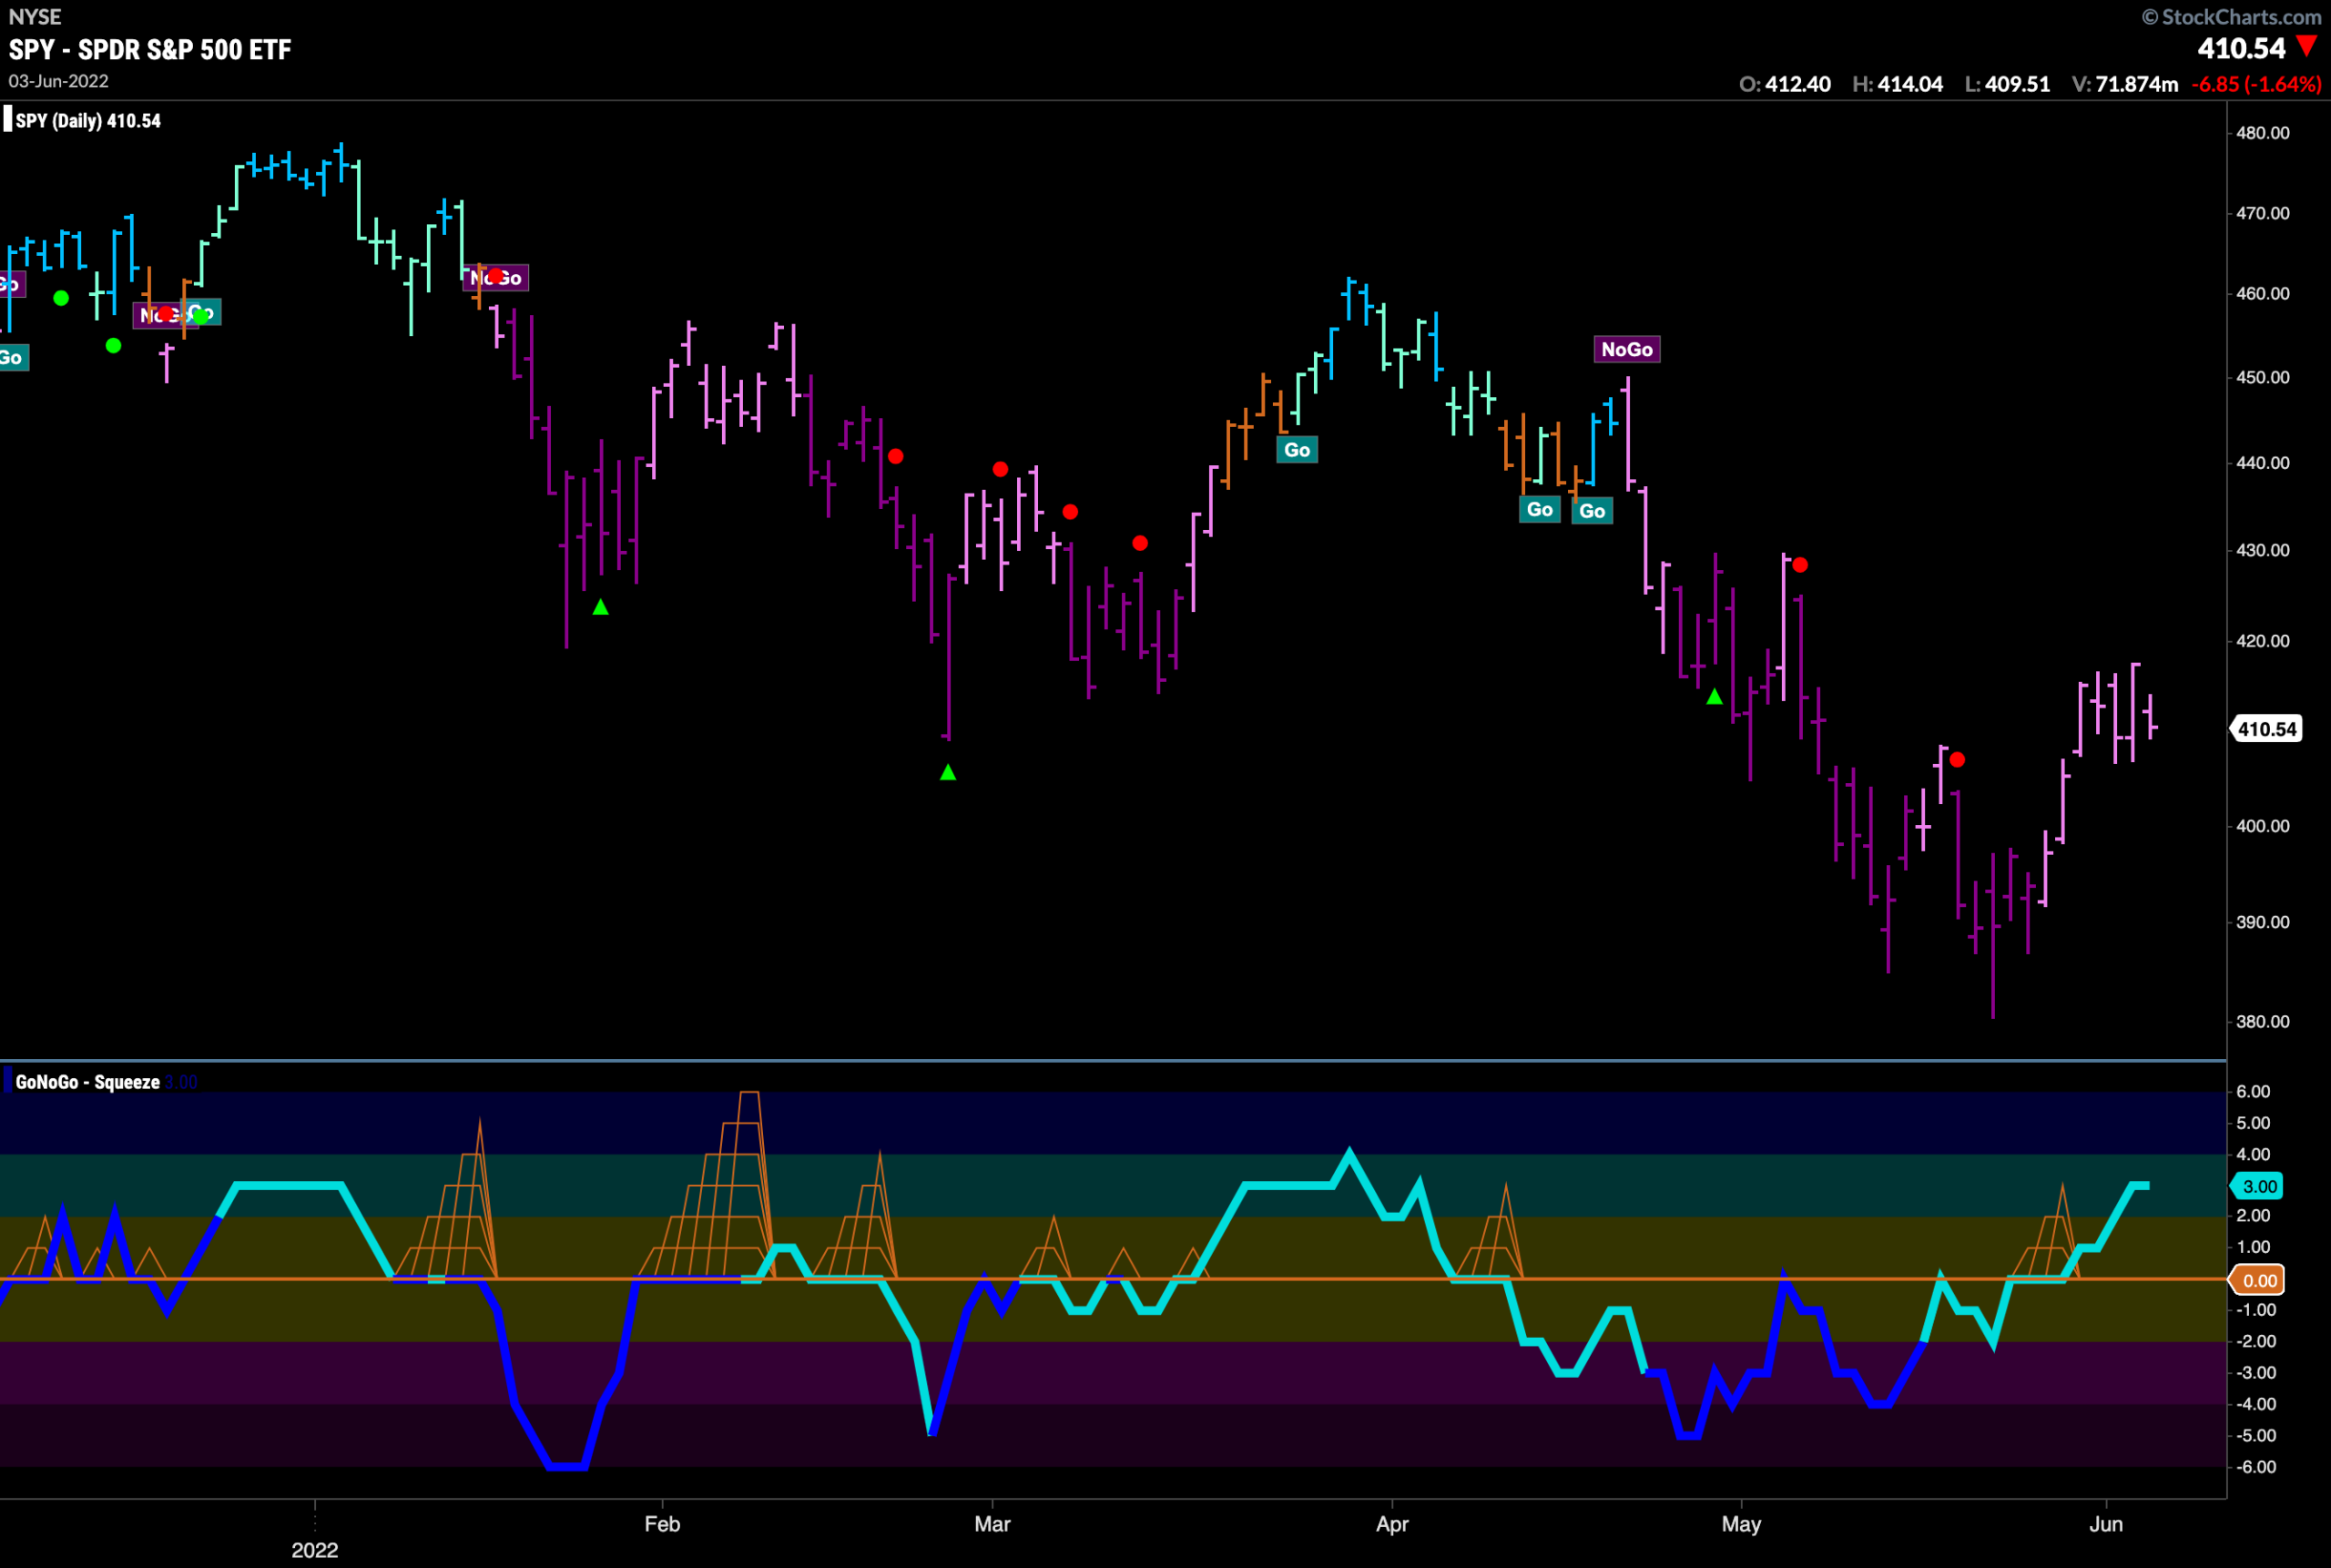Click the red dot near the early May high

pos(1800,565)
